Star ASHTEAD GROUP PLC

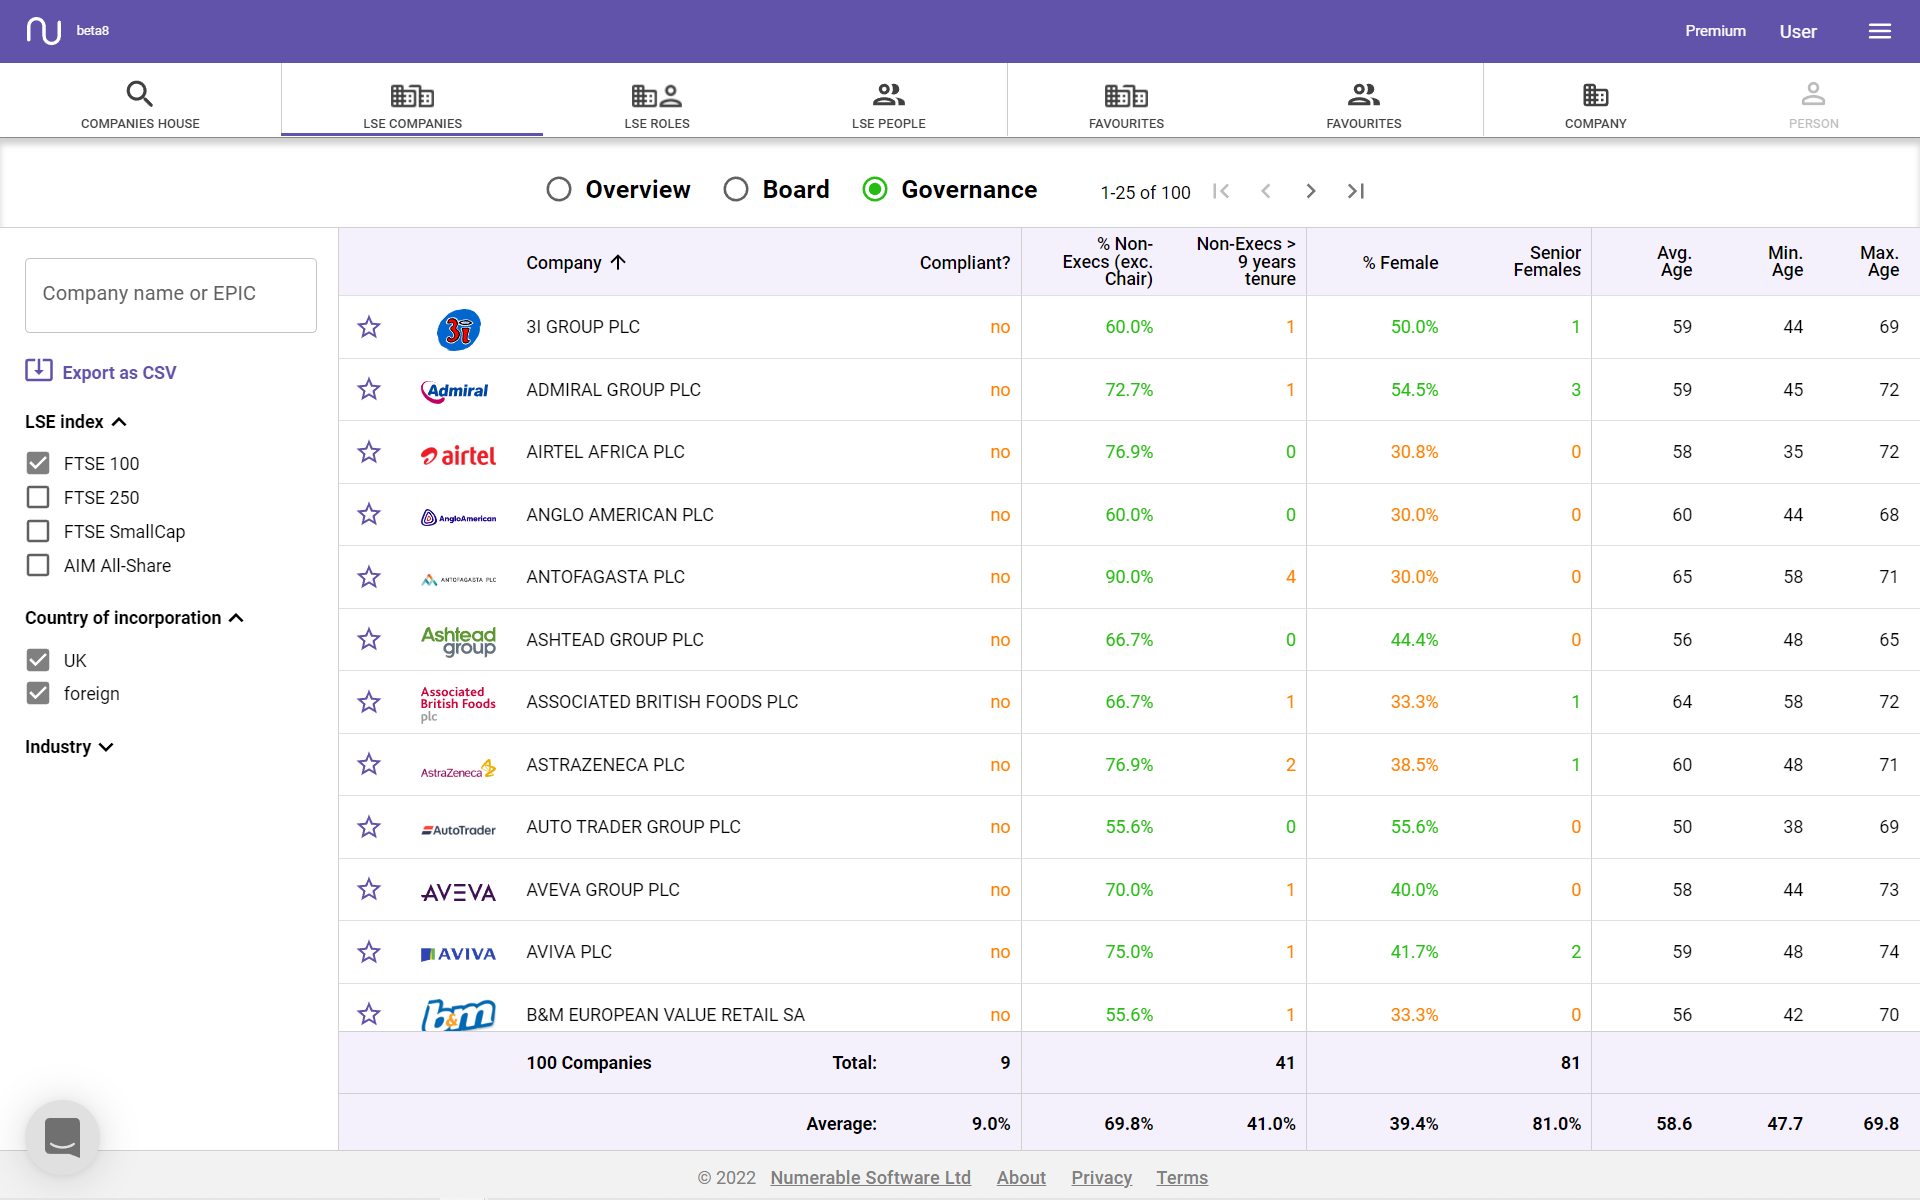pos(369,639)
